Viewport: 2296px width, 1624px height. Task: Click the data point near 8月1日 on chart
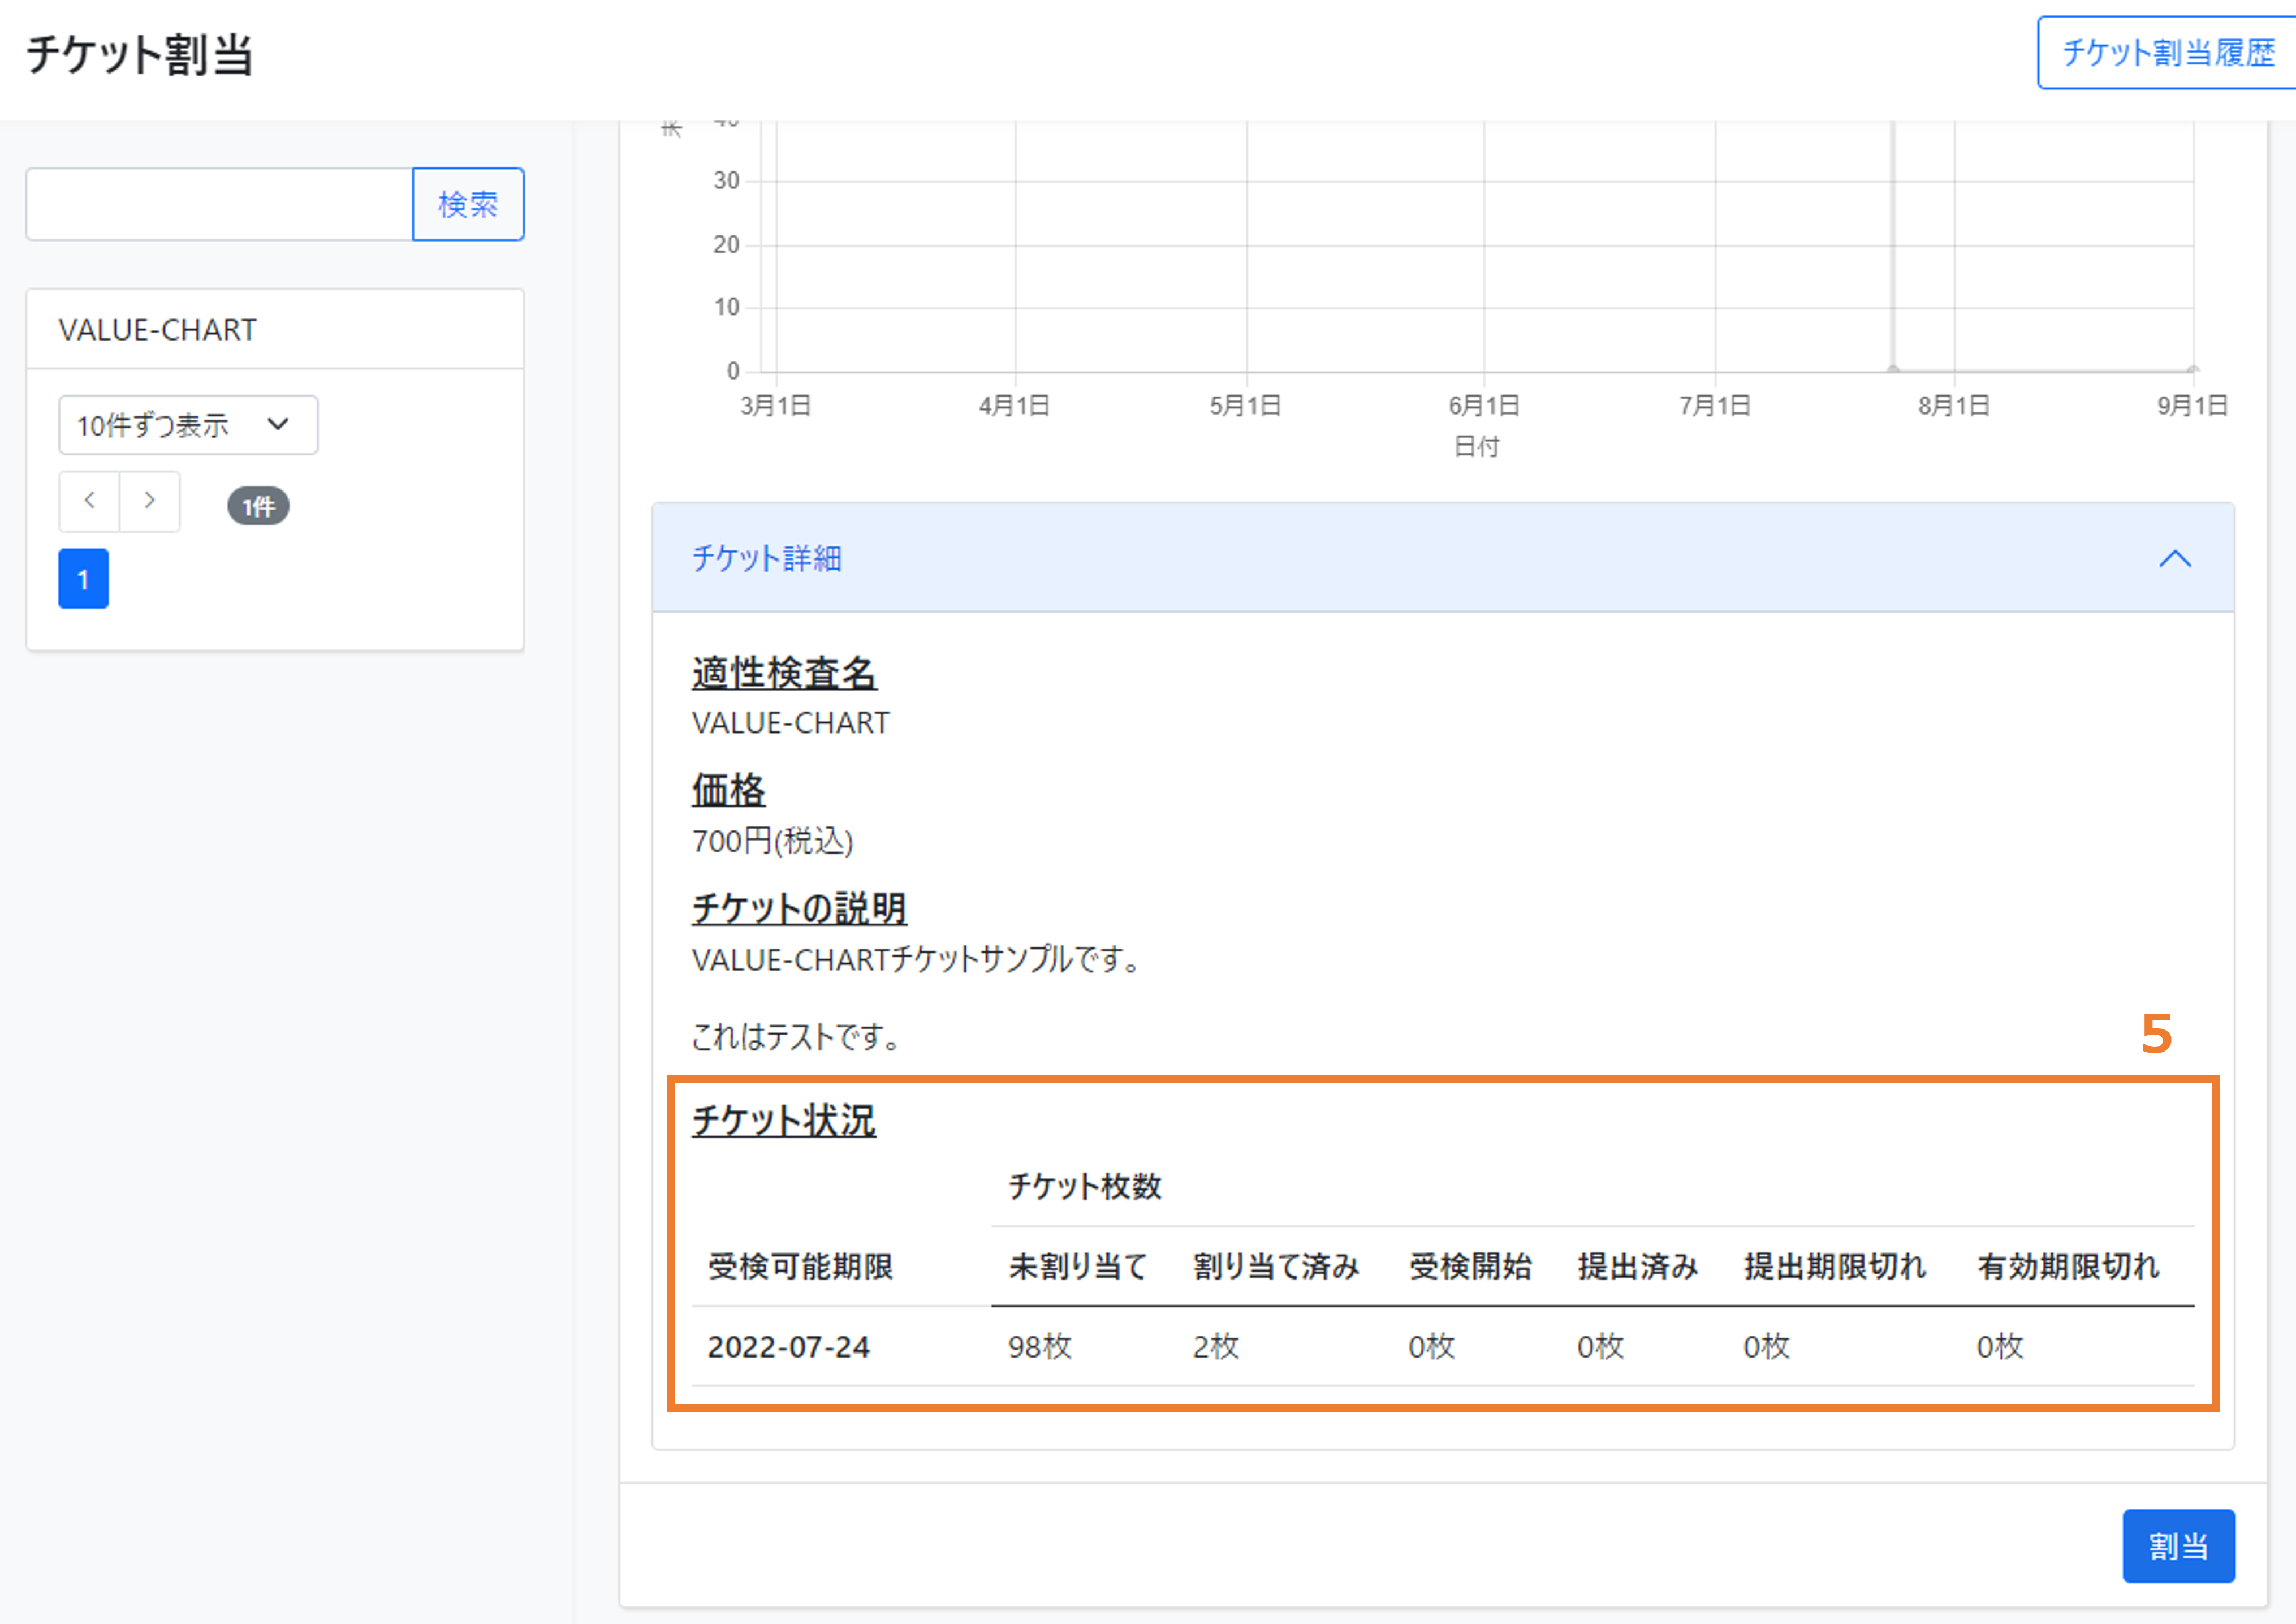[1892, 369]
